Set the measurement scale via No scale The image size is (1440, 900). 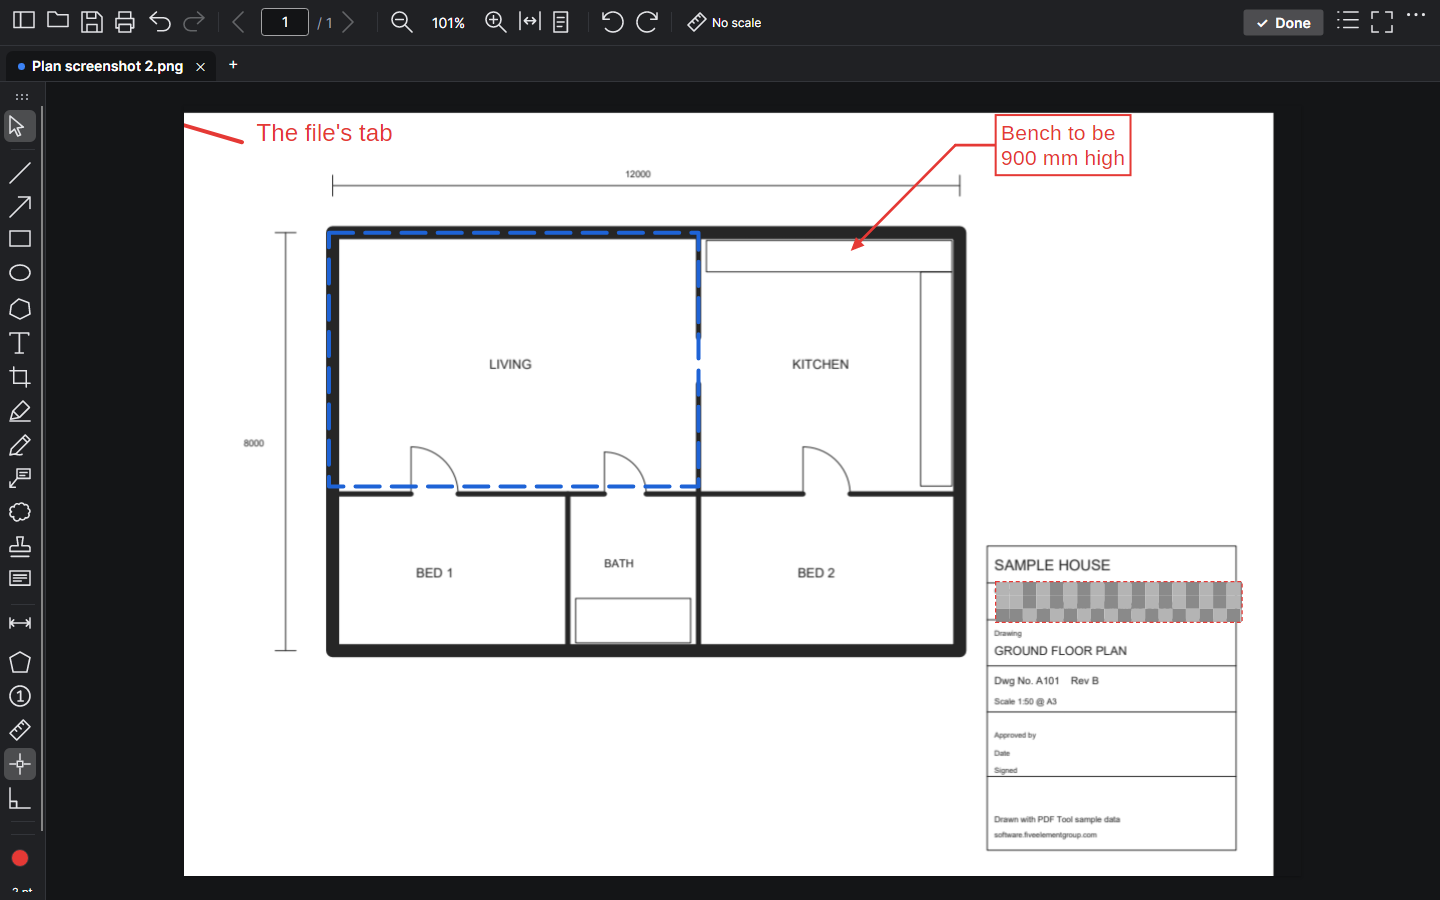coord(725,22)
